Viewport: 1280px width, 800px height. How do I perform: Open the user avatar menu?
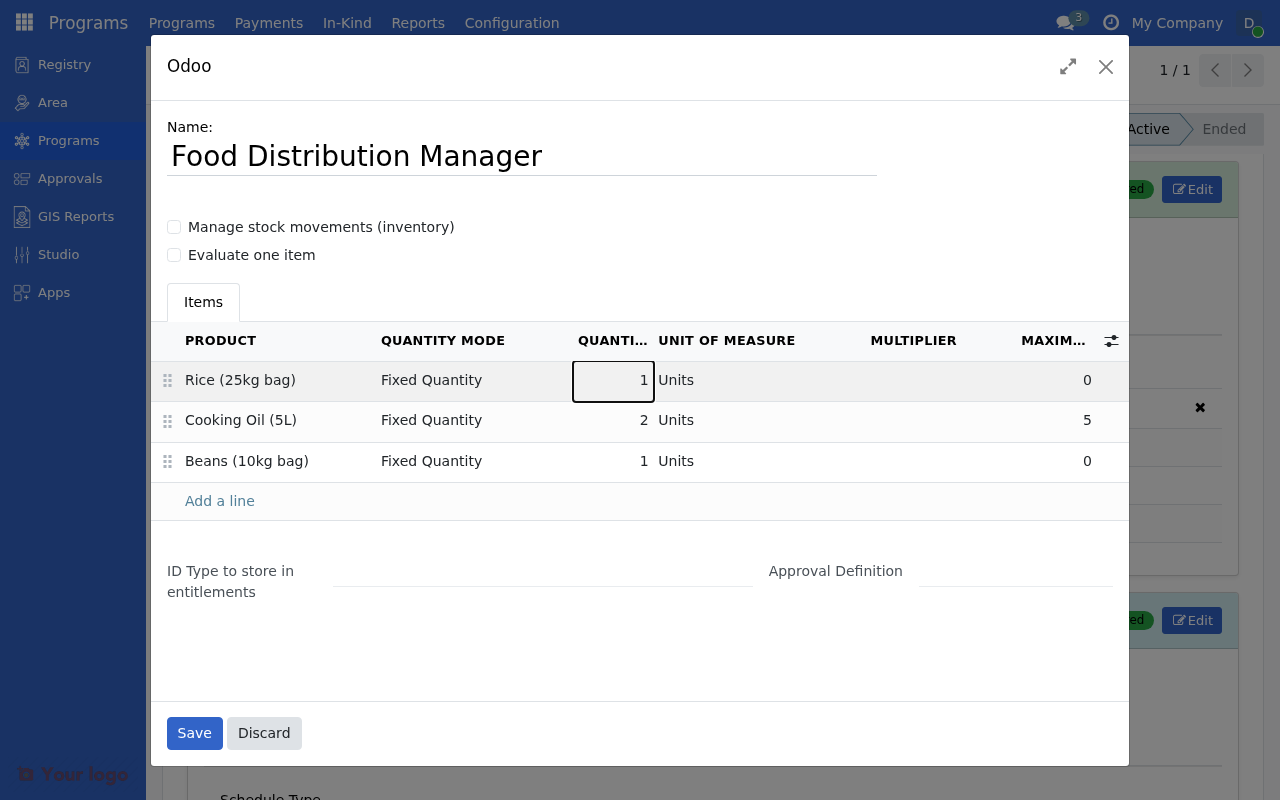coord(1250,22)
